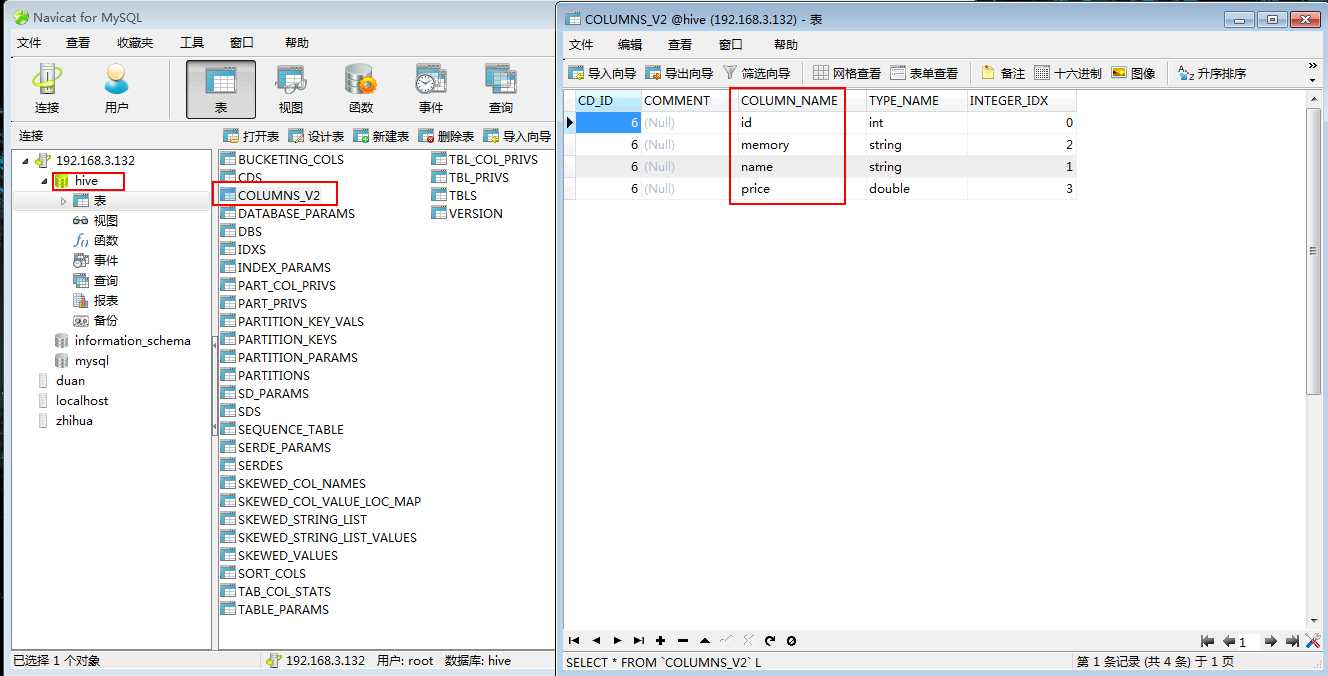Select 备份 node in the tree
The width and height of the screenshot is (1328, 676).
point(105,321)
